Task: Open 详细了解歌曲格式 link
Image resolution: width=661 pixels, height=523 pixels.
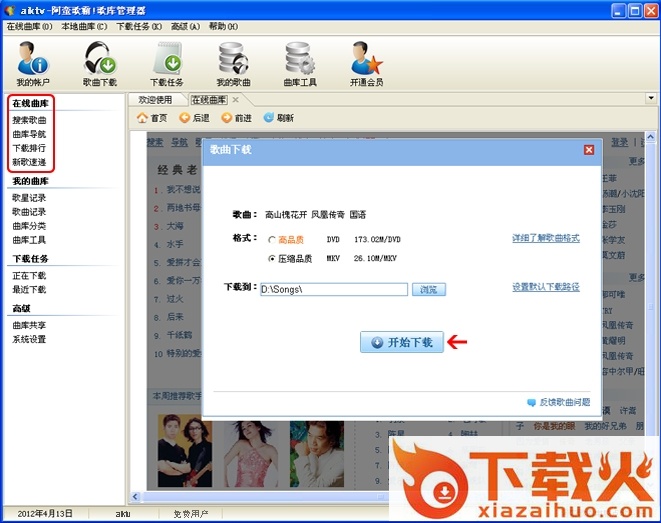Action: (x=546, y=238)
